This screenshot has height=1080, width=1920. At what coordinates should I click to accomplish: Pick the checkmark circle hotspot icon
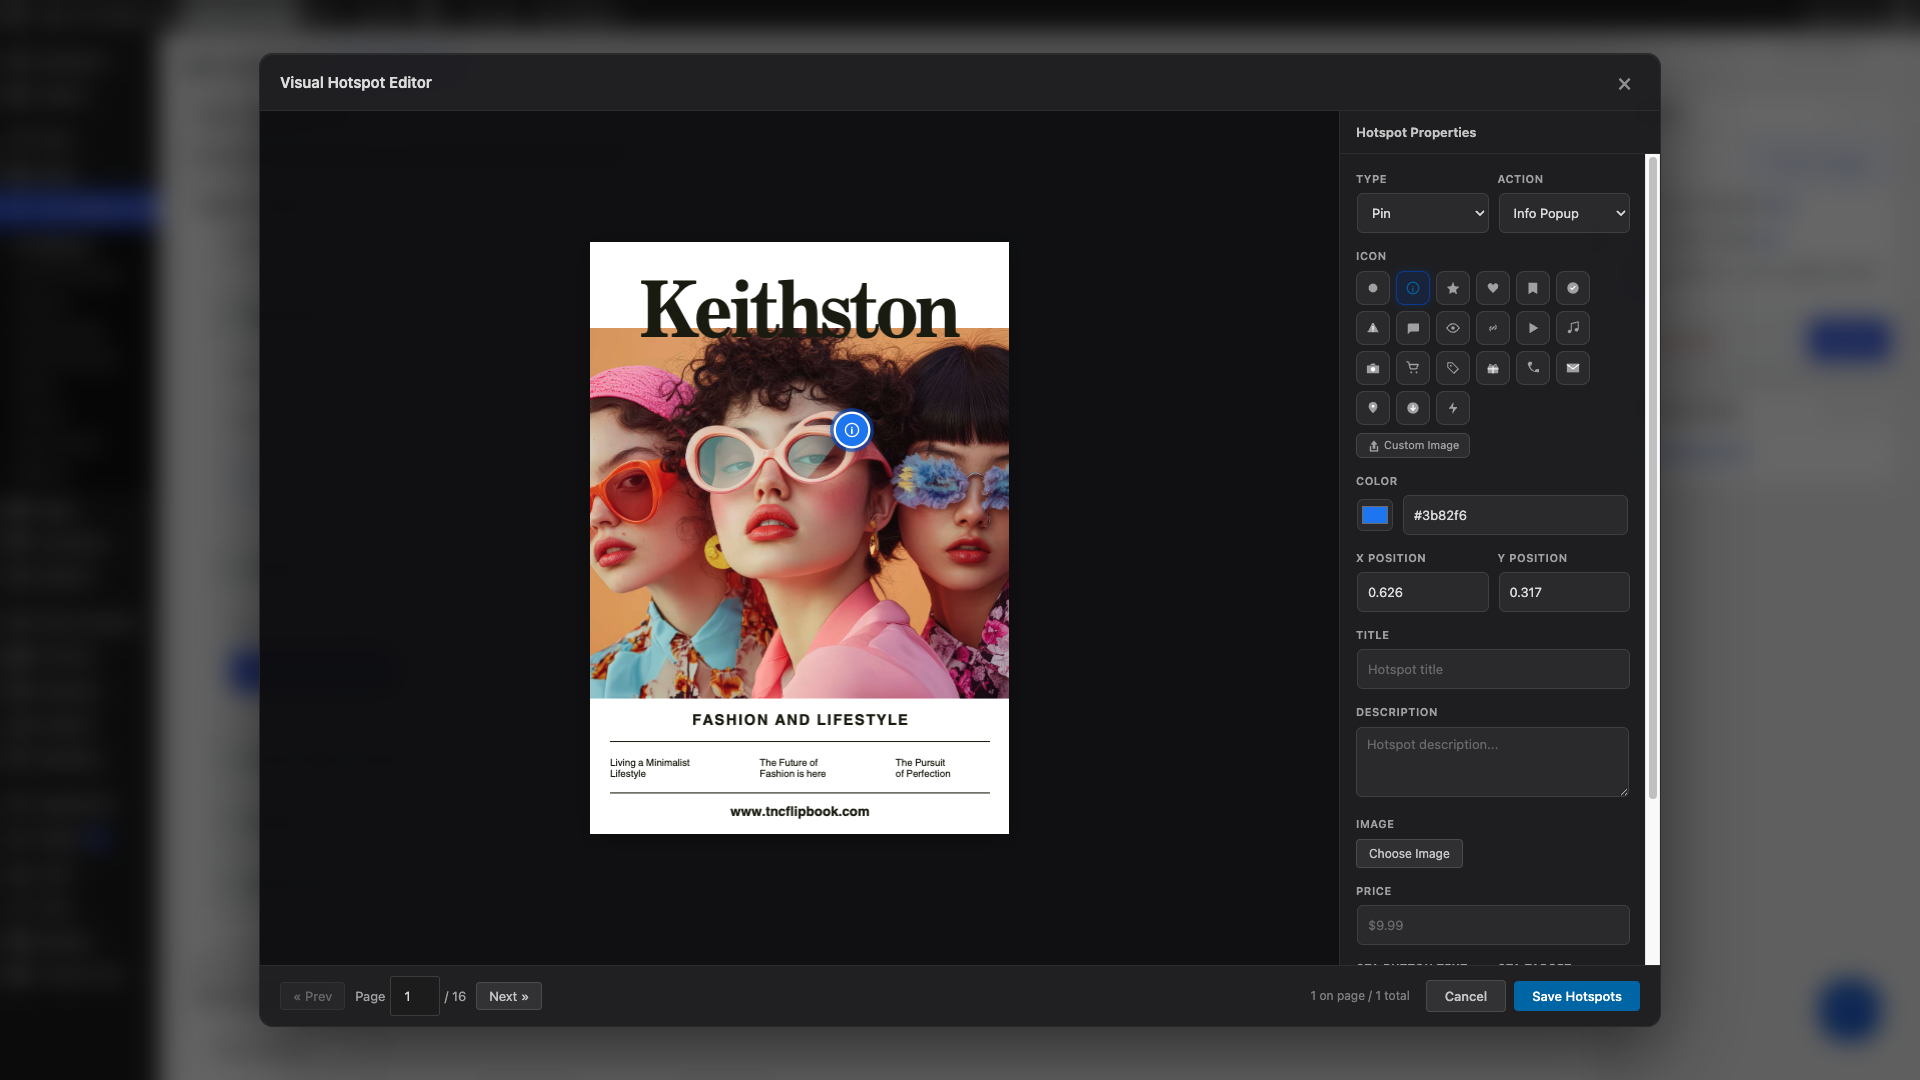coord(1573,288)
